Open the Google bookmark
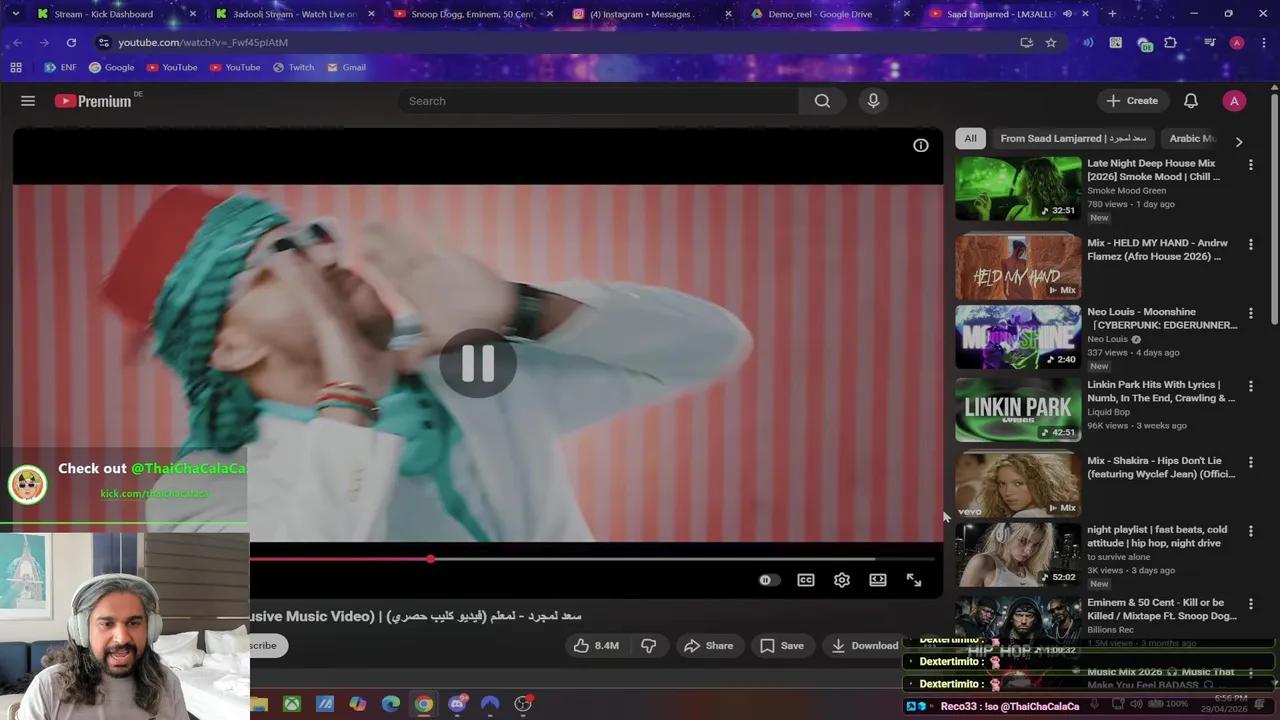The width and height of the screenshot is (1280, 720). coord(111,67)
